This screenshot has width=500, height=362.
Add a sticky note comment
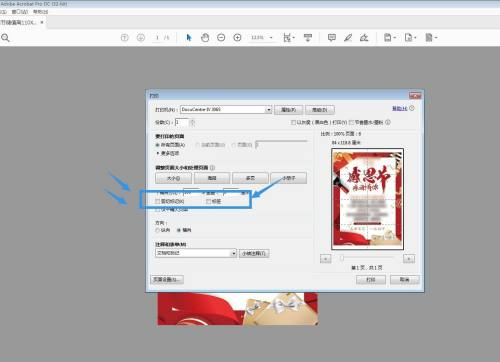[x=331, y=38]
